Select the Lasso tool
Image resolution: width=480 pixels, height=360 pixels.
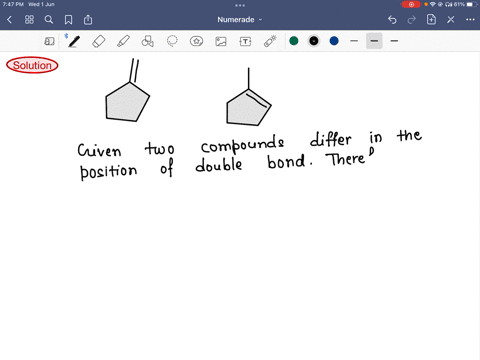(x=172, y=41)
